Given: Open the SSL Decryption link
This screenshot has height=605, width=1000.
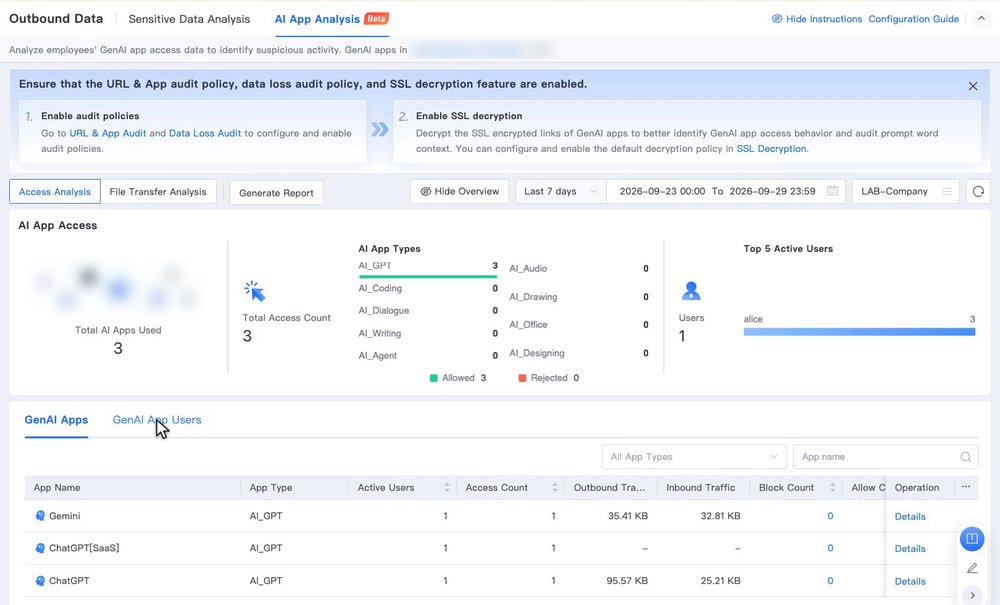Looking at the screenshot, I should pyautogui.click(x=771, y=149).
